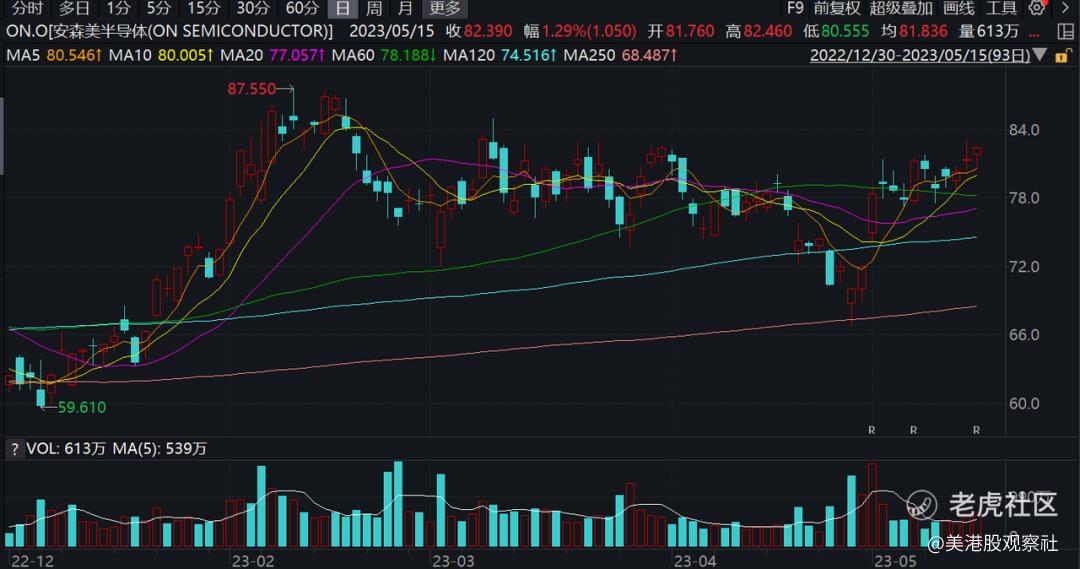
Task: Select the 1分 interval tab
Action: point(118,8)
